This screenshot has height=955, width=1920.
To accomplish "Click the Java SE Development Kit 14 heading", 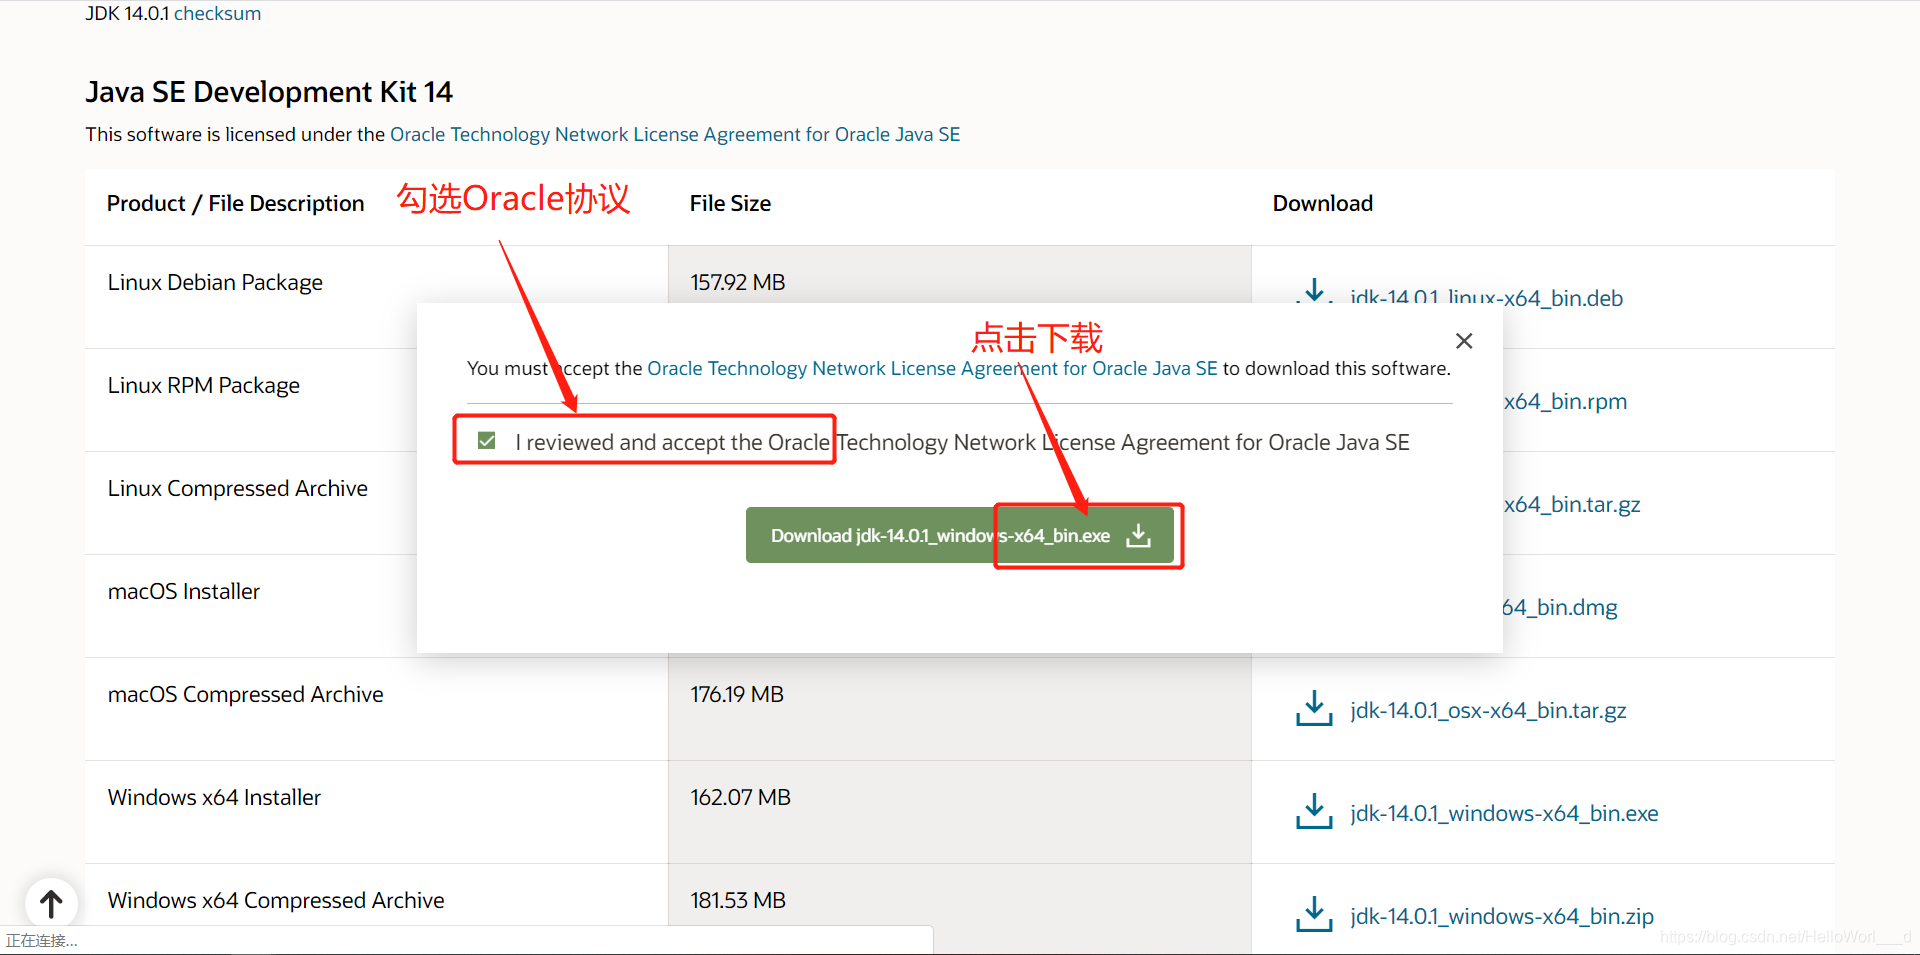I will tap(269, 92).
